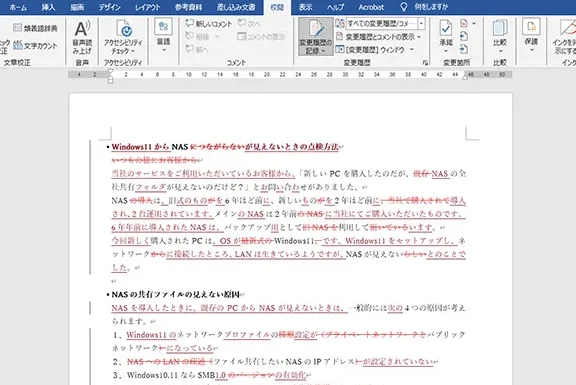The width and height of the screenshot is (576, 385).
Task: Switch to the レイアウト tab
Action: click(x=148, y=7)
